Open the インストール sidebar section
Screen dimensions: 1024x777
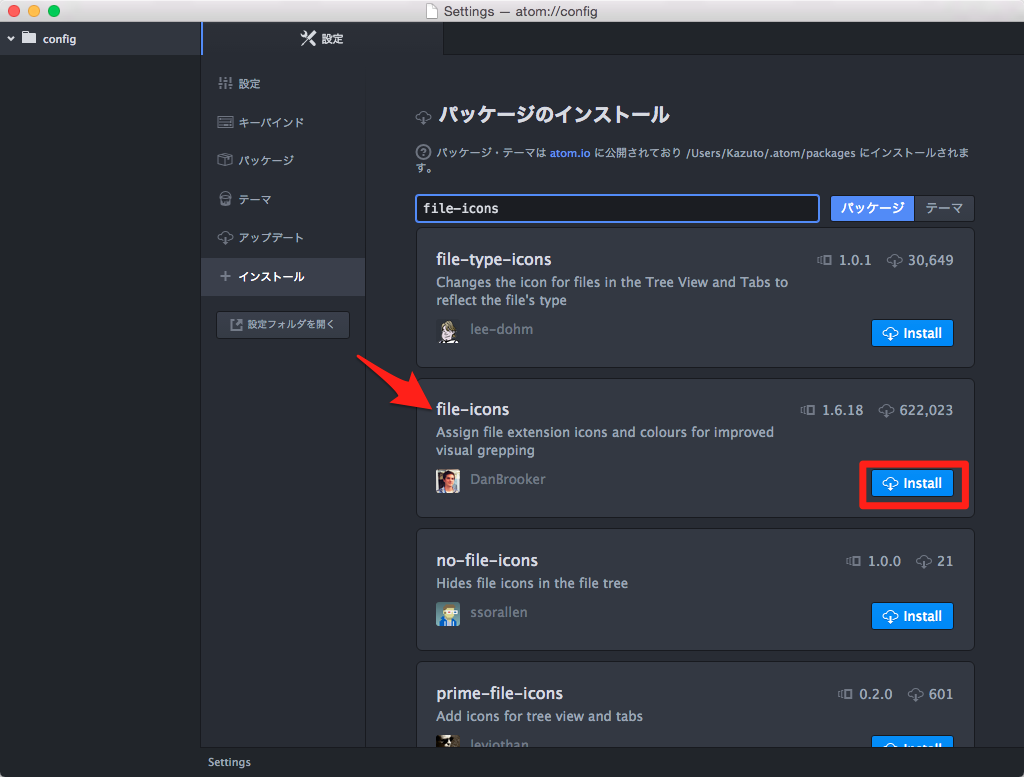coord(283,277)
